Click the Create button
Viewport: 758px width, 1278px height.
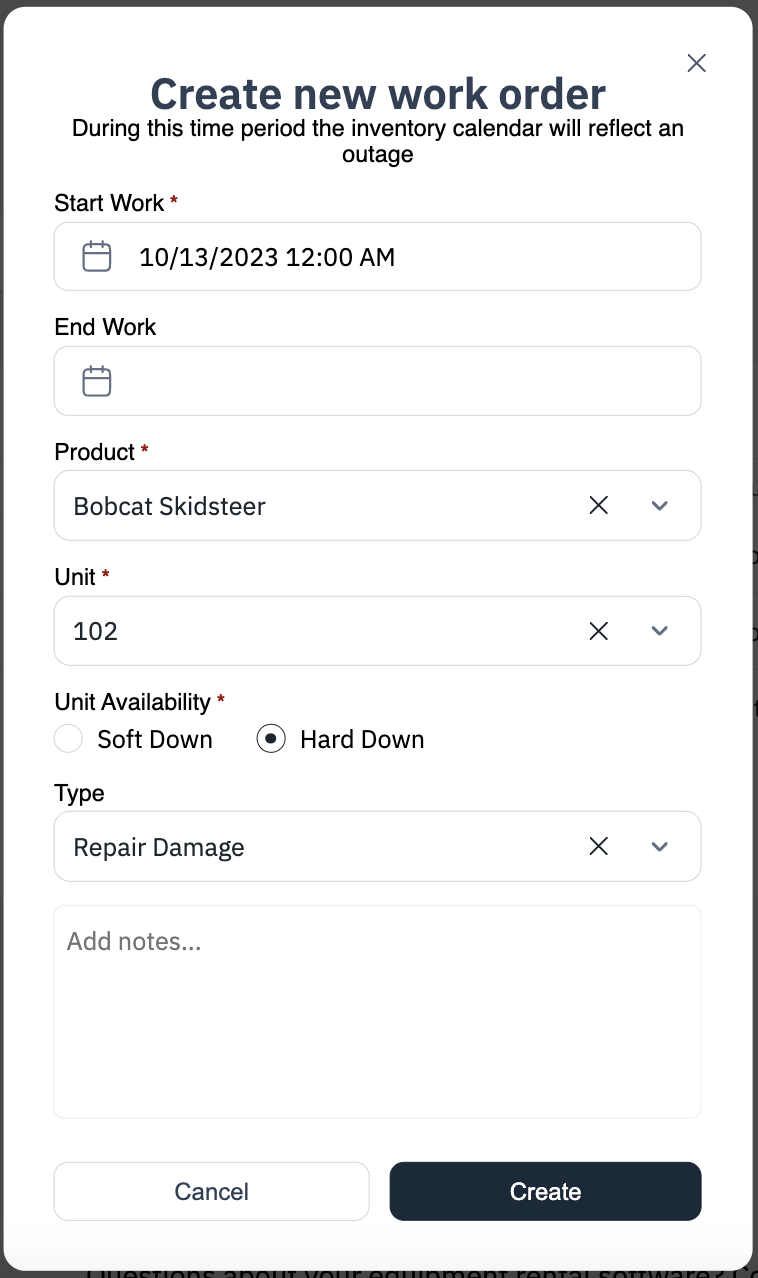(545, 1191)
